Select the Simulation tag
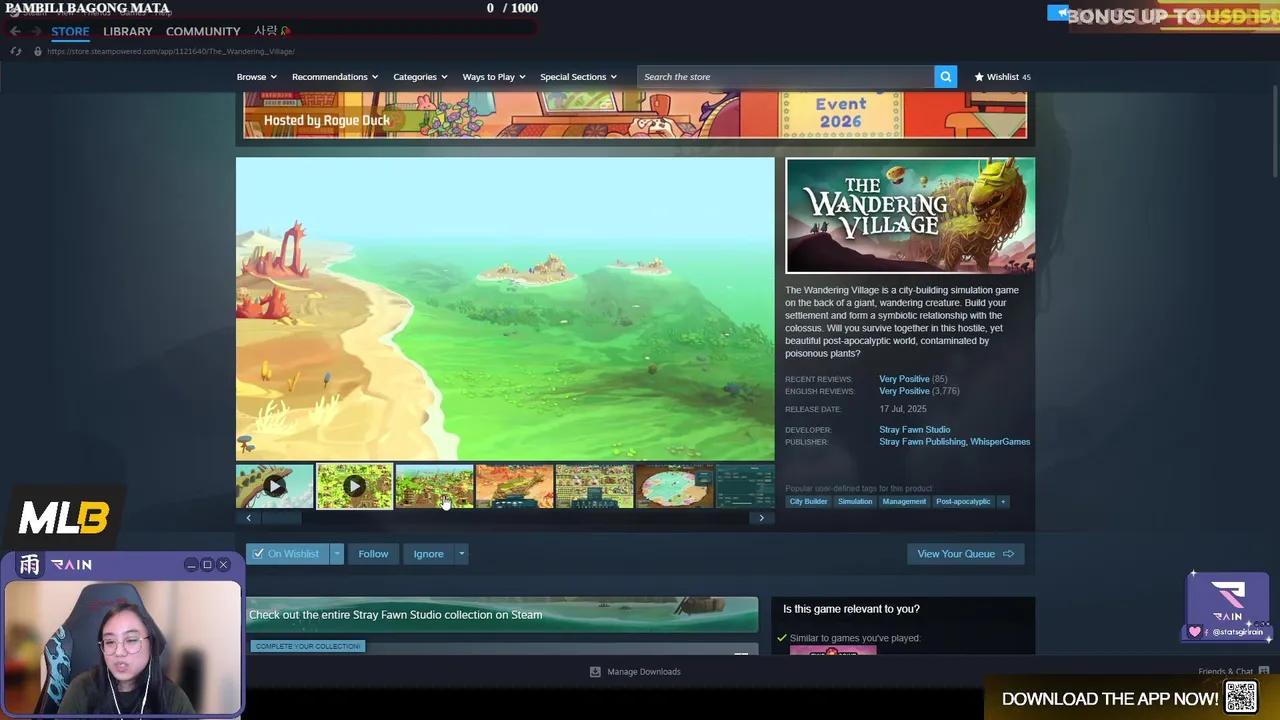This screenshot has width=1280, height=720. coord(855,501)
